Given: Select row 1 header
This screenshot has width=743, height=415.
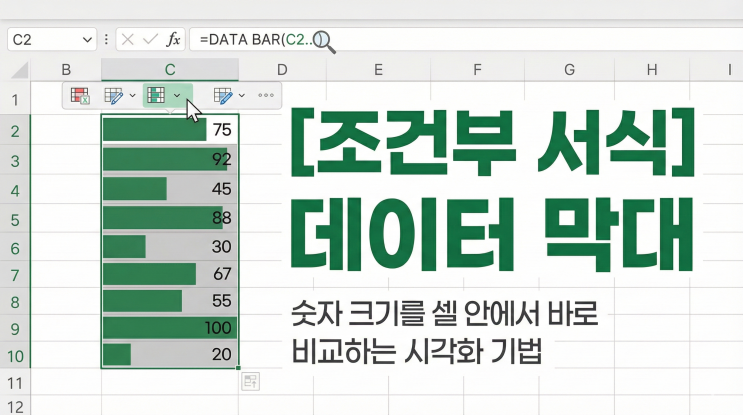Looking at the screenshot, I should pyautogui.click(x=15, y=99).
